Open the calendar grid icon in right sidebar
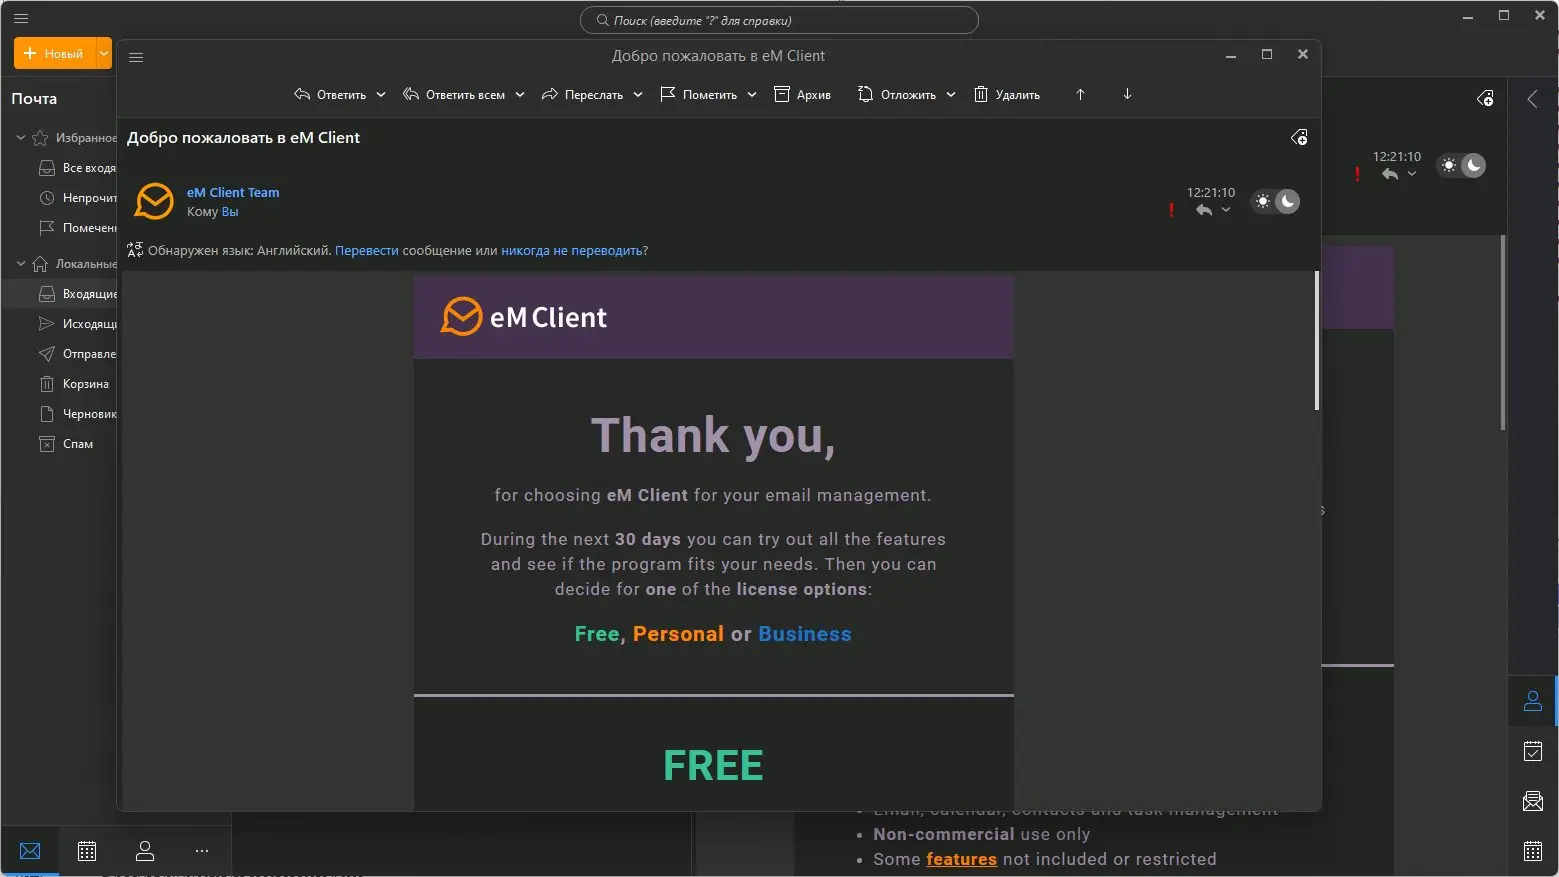The width and height of the screenshot is (1559, 877). (1533, 851)
